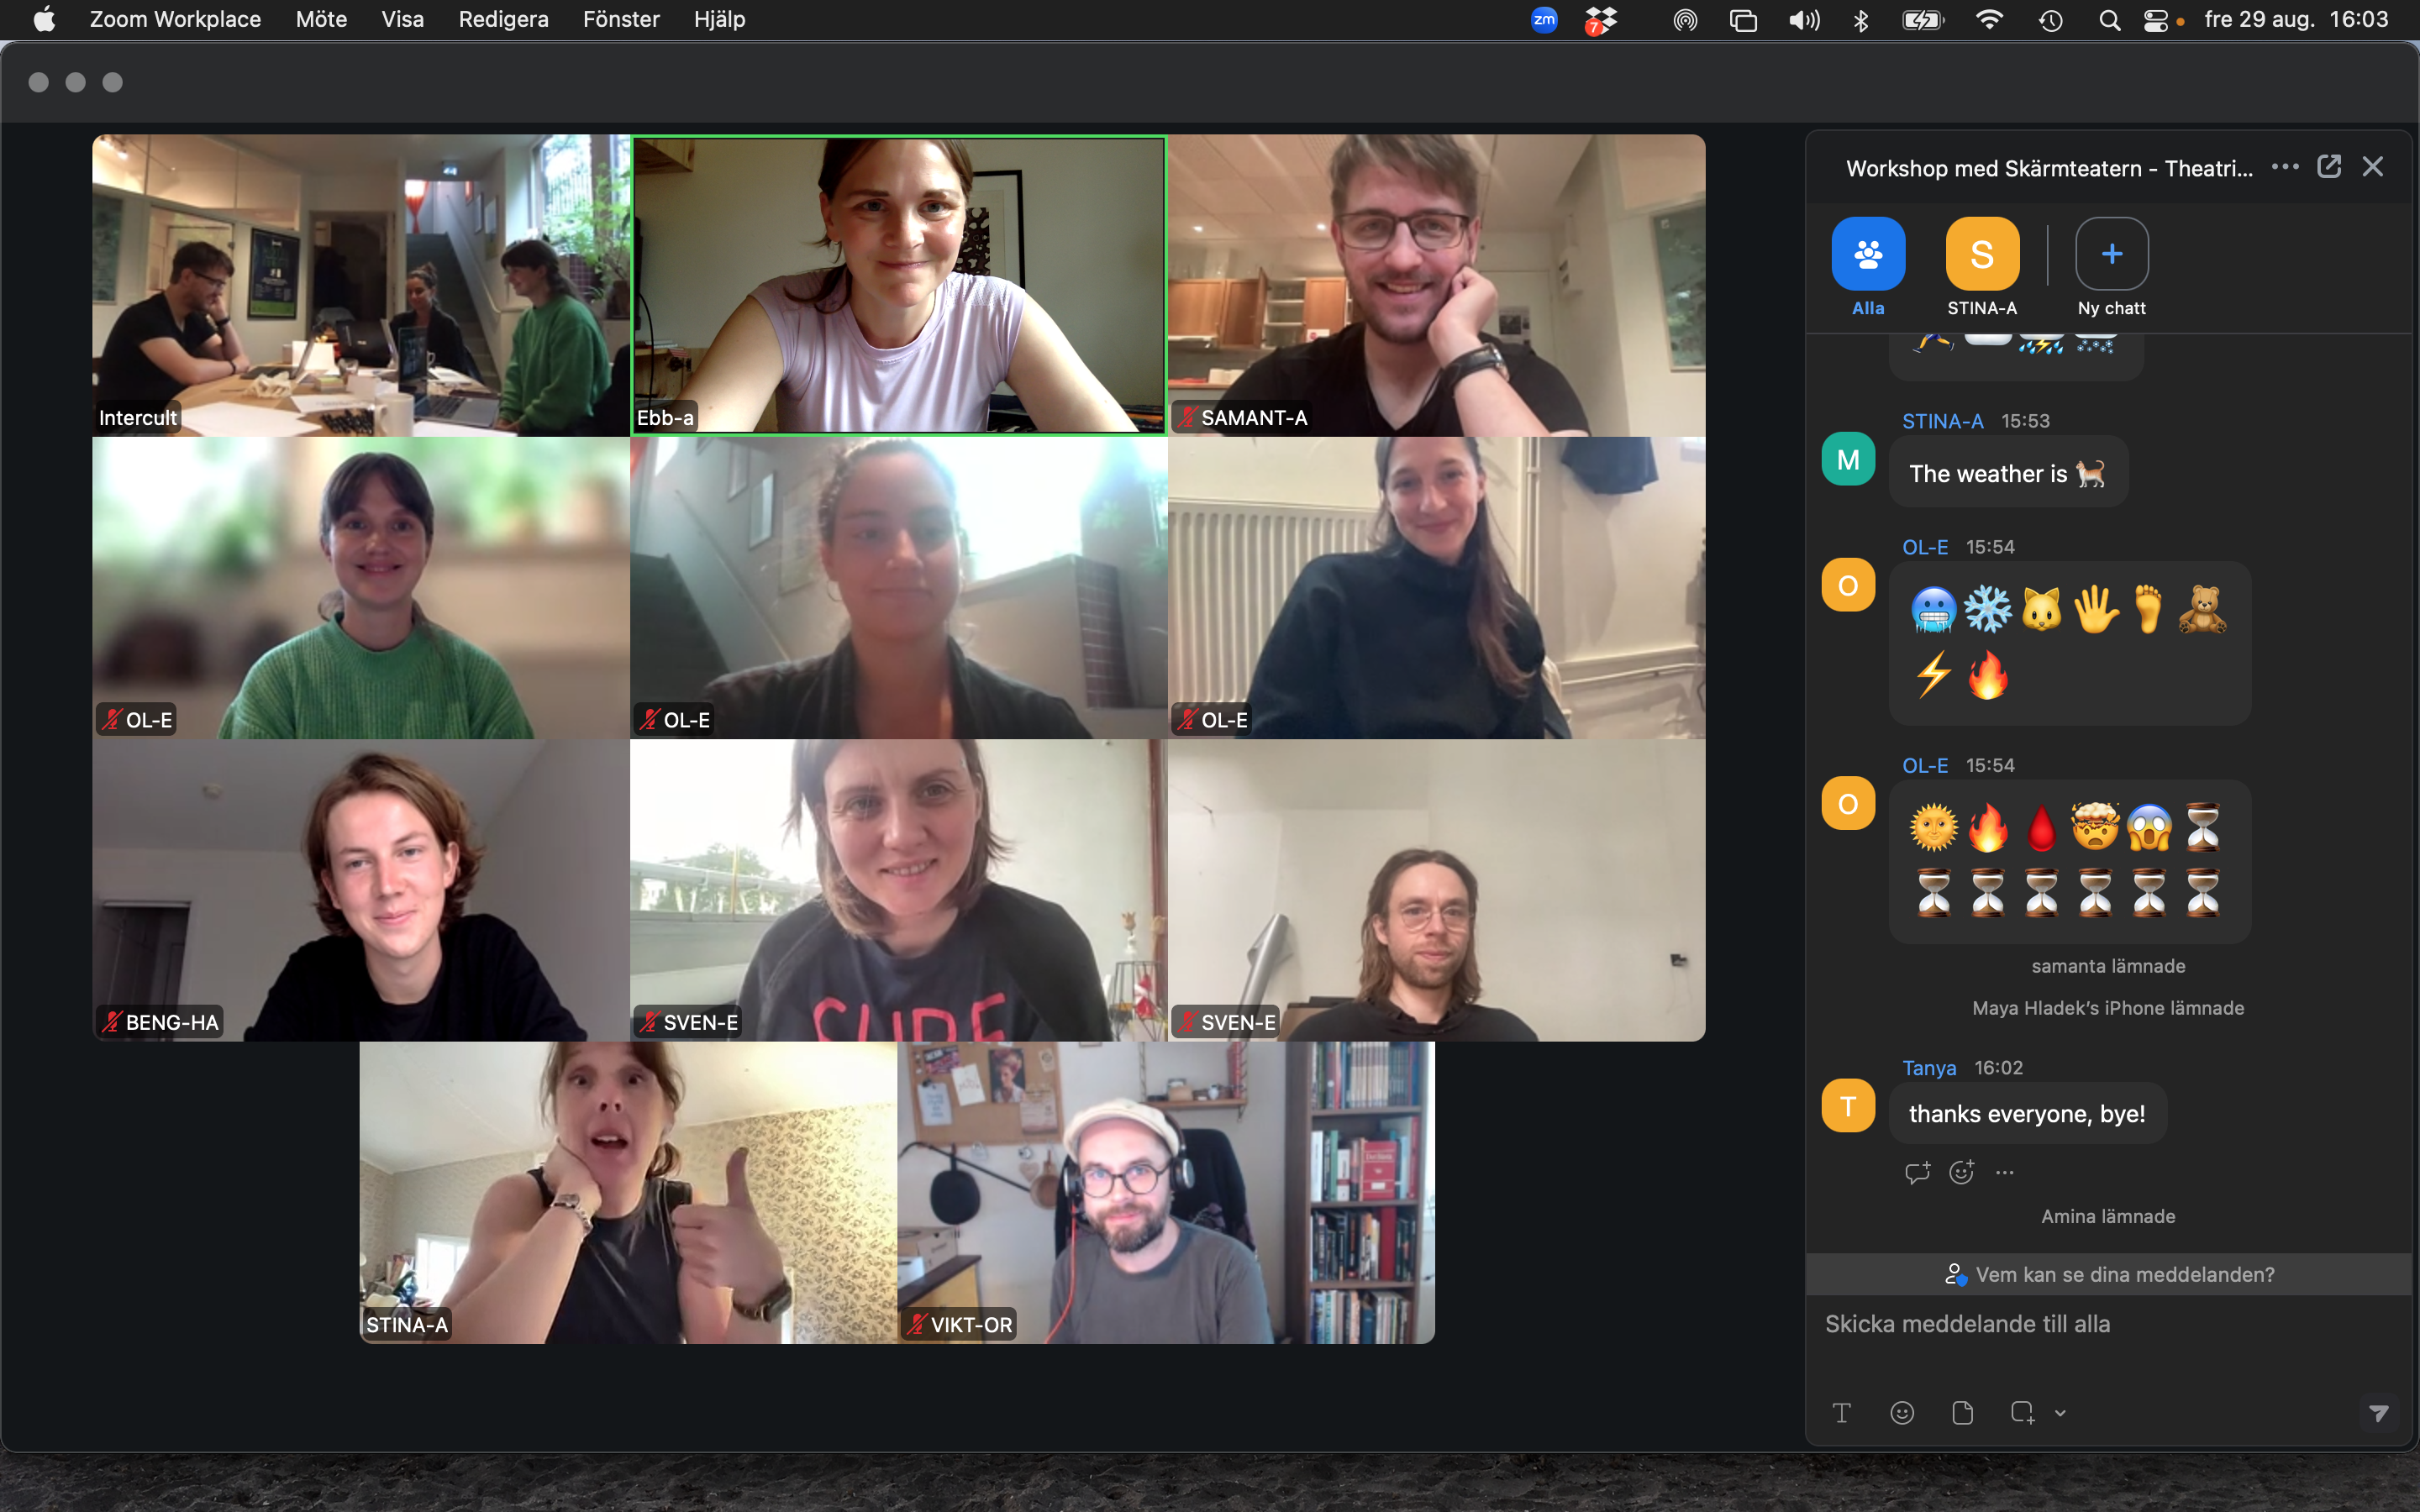Click the message input field
Image resolution: width=2420 pixels, height=1512 pixels.
[2100, 1340]
